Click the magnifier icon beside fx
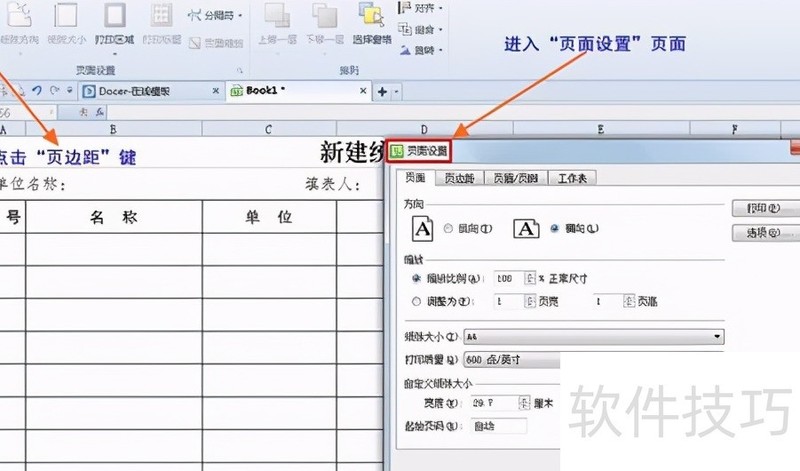Image resolution: width=800 pixels, height=471 pixels. click(x=84, y=112)
